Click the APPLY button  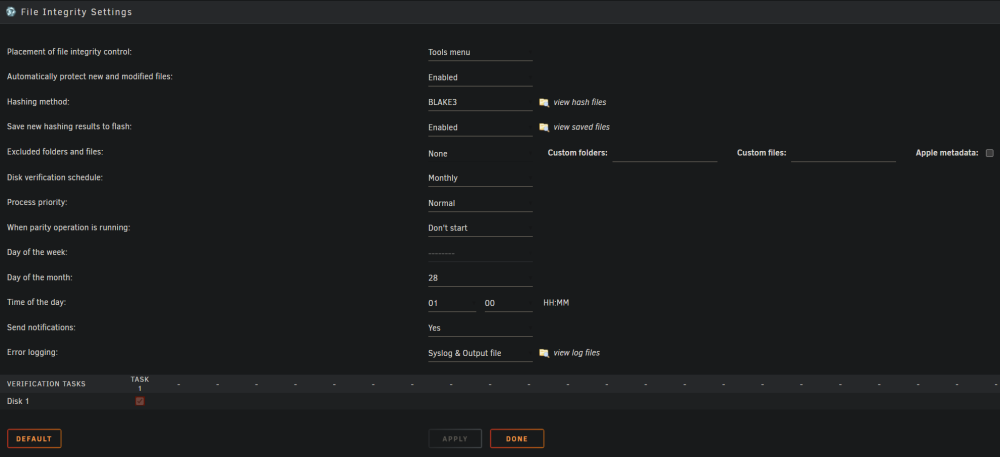click(455, 439)
